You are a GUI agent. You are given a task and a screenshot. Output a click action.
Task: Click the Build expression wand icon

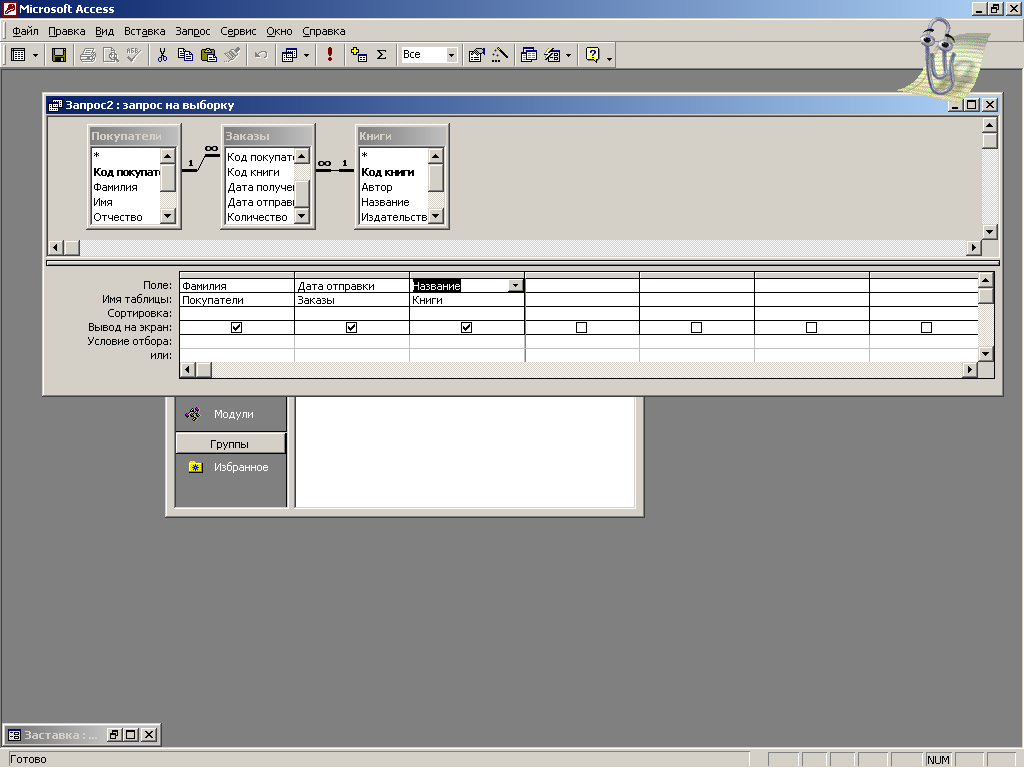pyautogui.click(x=500, y=56)
